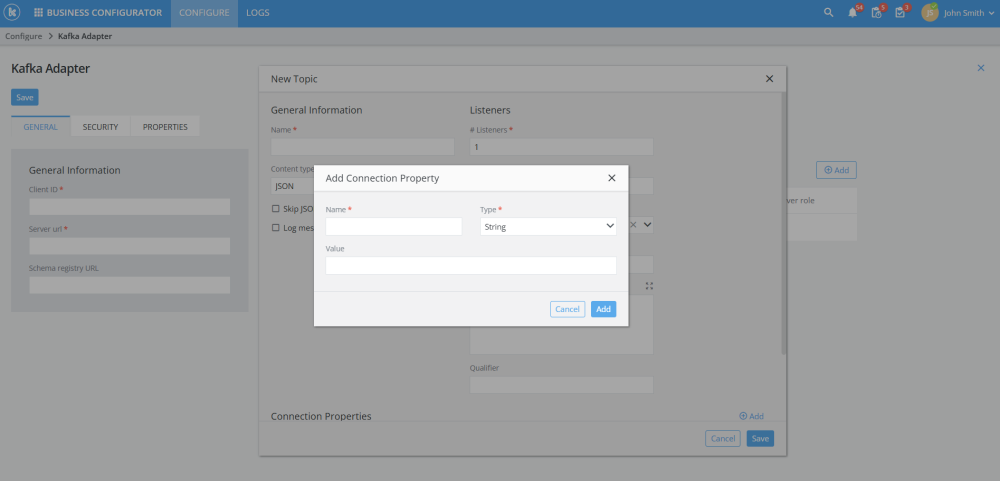Open the Type dropdown showing String

[548, 227]
